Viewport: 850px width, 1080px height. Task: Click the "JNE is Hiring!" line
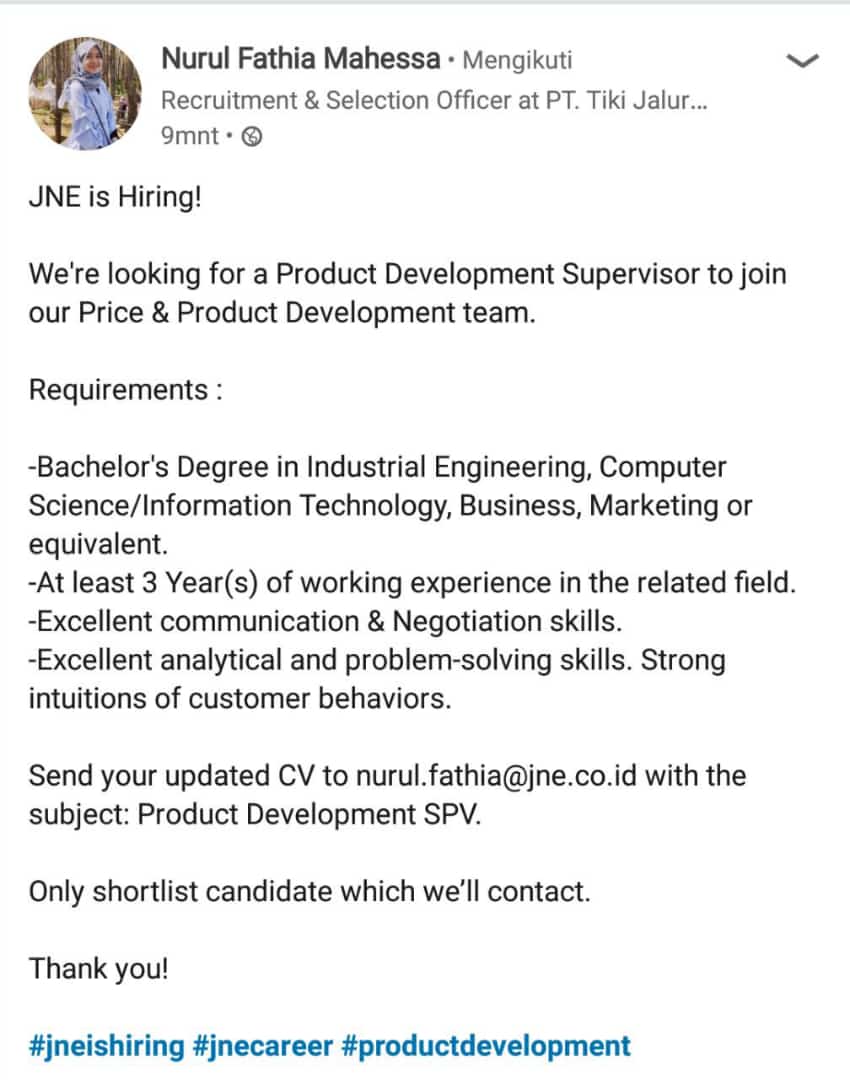tap(115, 196)
